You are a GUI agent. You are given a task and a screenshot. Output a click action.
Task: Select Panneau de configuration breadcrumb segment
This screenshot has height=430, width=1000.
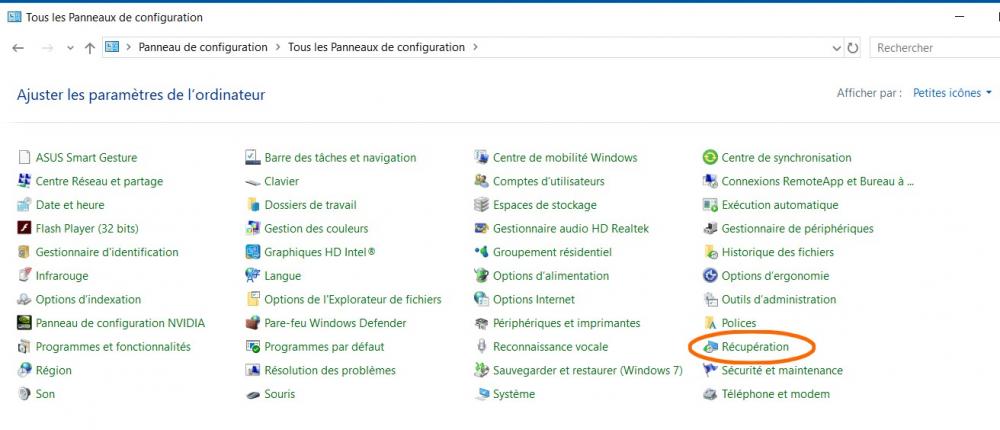click(203, 47)
